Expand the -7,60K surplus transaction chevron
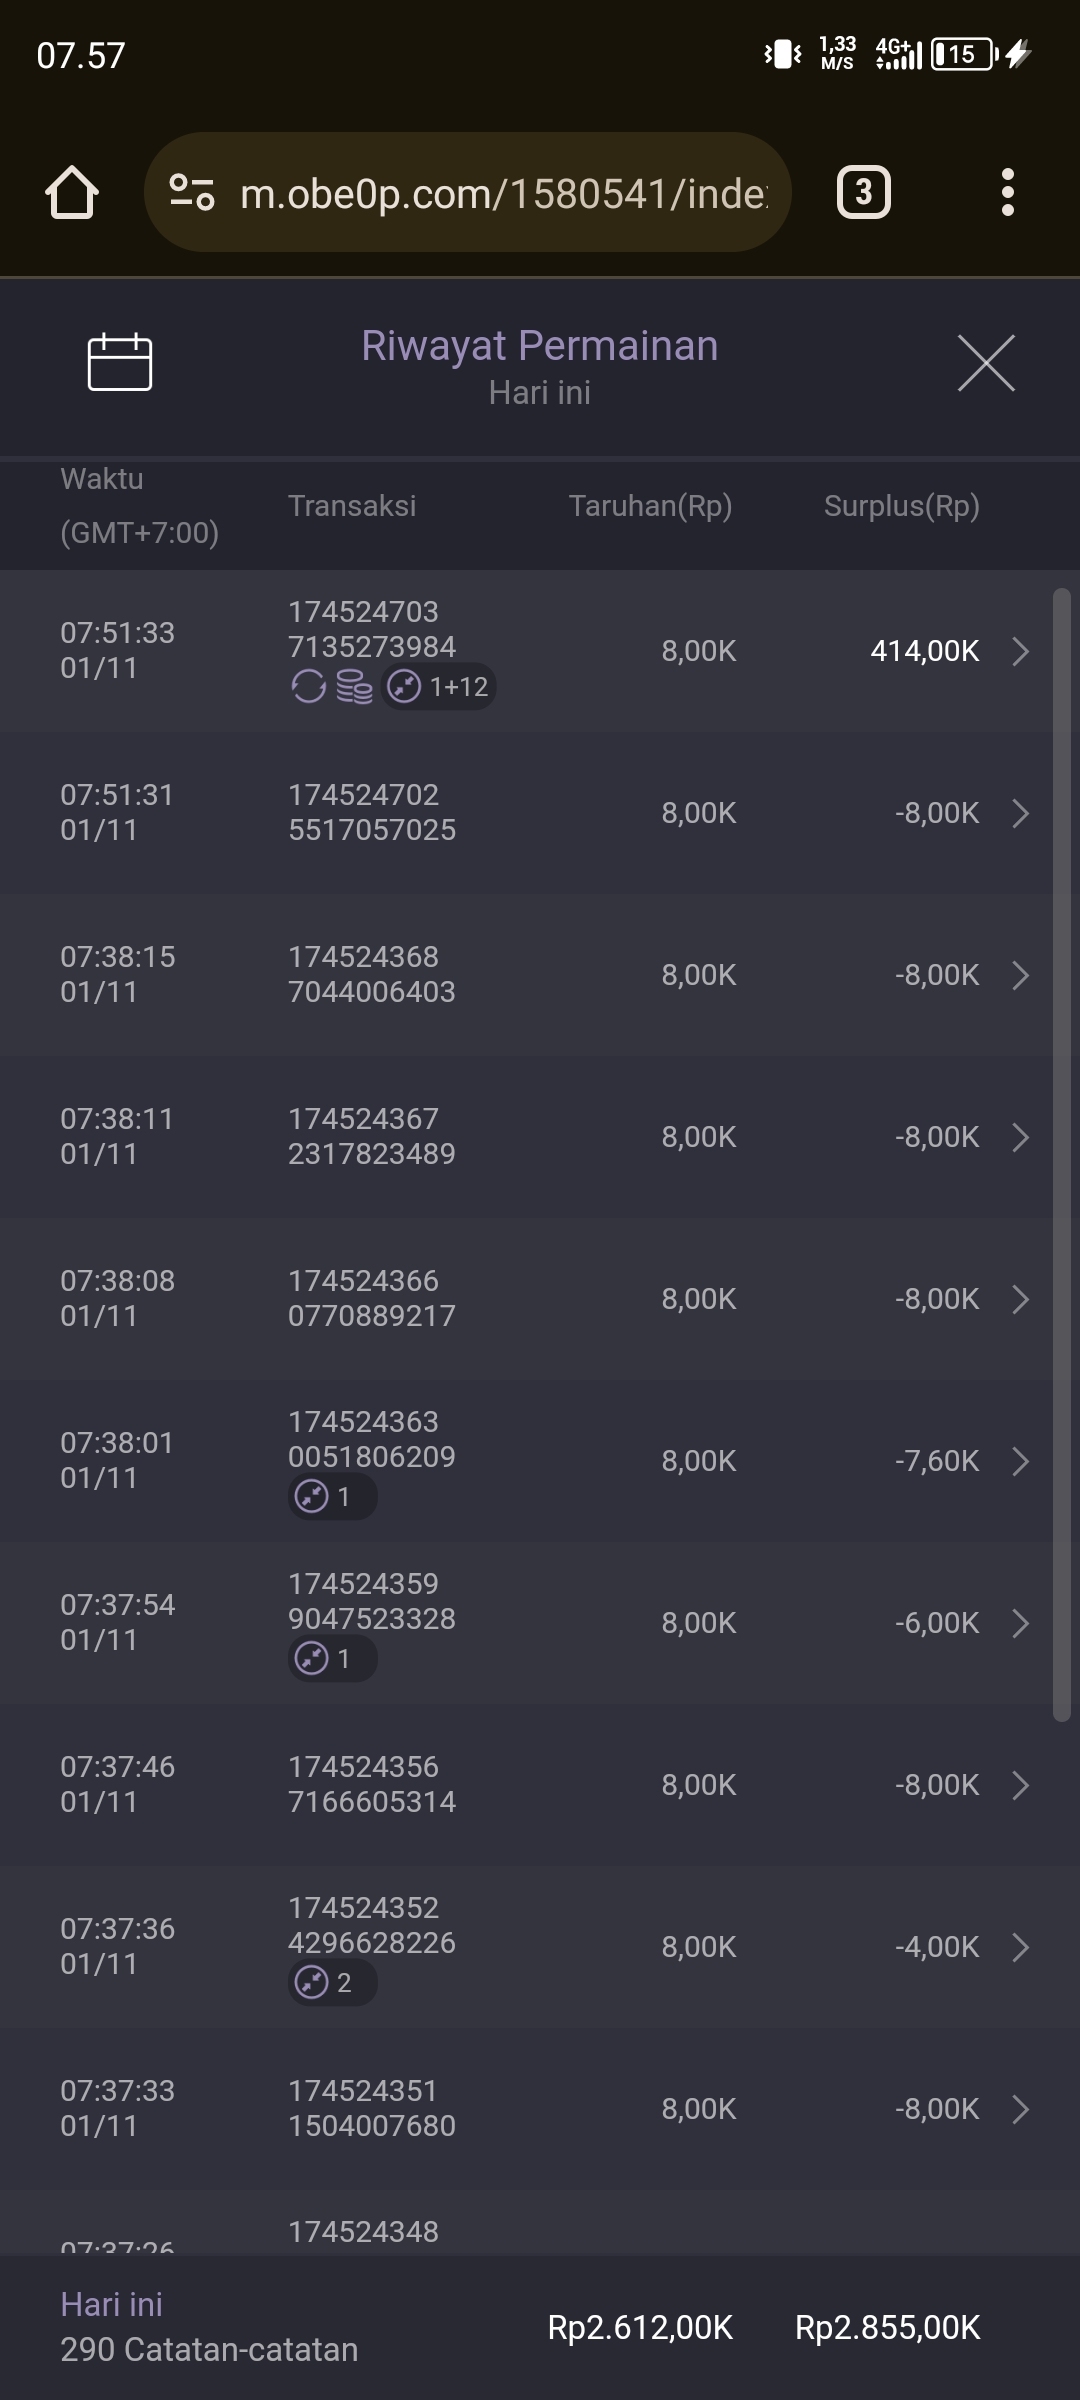Screen dimensions: 1080x2400 (1020, 1461)
